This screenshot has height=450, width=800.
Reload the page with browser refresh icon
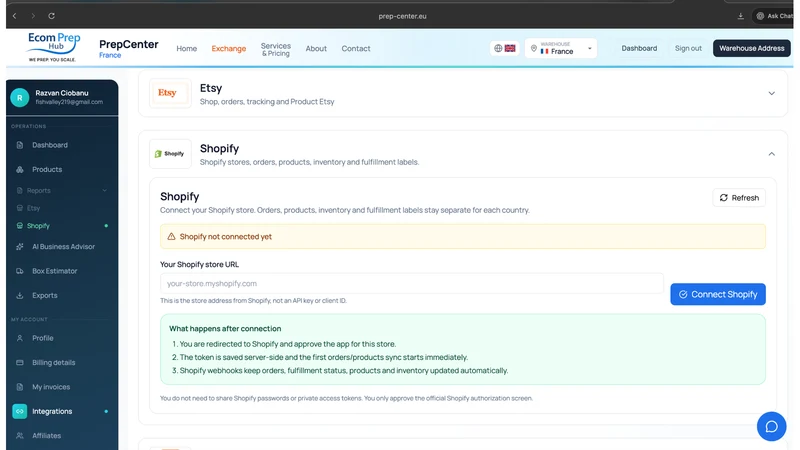52,16
